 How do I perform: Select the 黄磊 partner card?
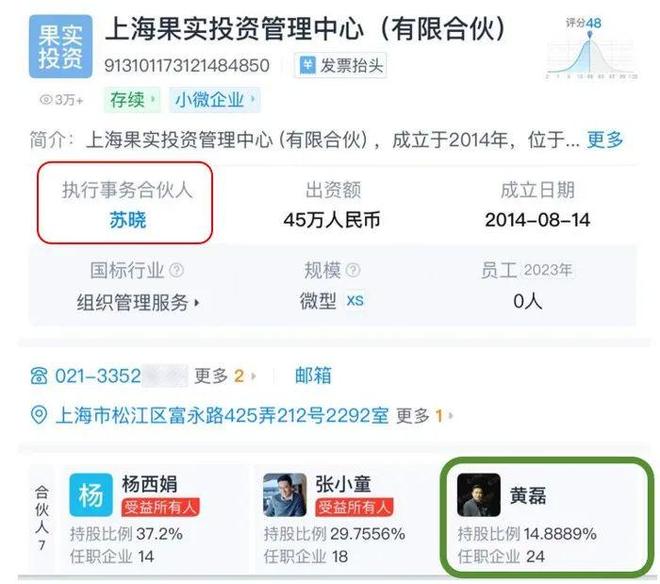pyautogui.click(x=547, y=517)
